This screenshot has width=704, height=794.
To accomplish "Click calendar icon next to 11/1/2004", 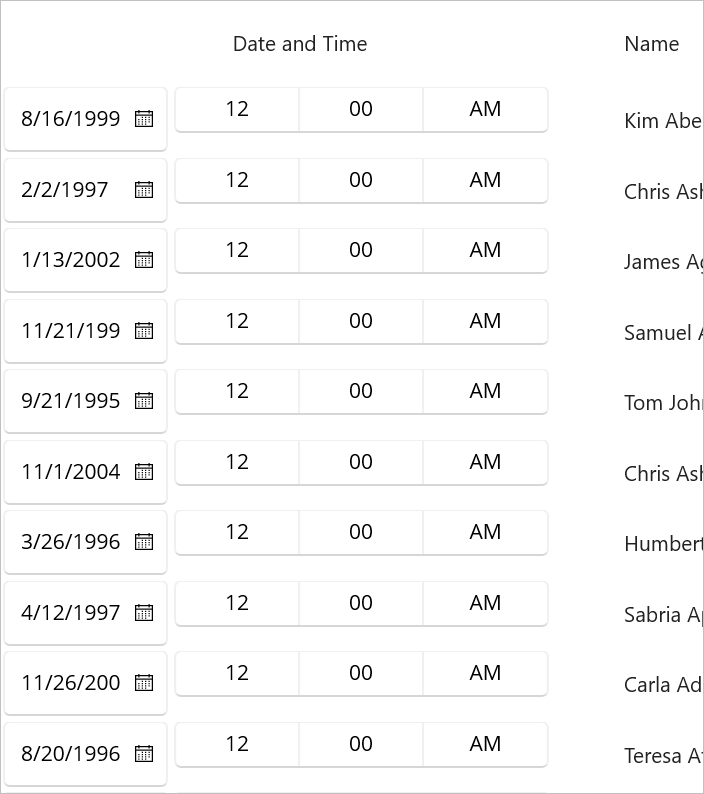I will pyautogui.click(x=144, y=471).
